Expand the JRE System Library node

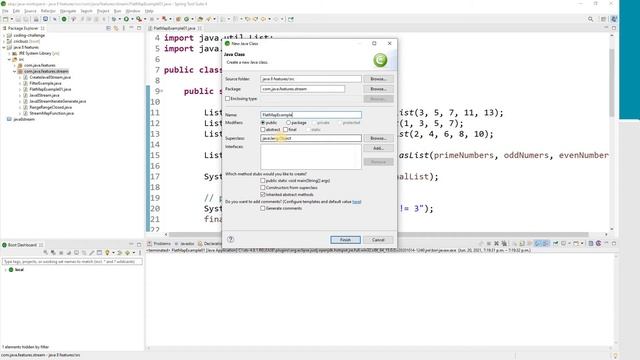click(x=9, y=53)
